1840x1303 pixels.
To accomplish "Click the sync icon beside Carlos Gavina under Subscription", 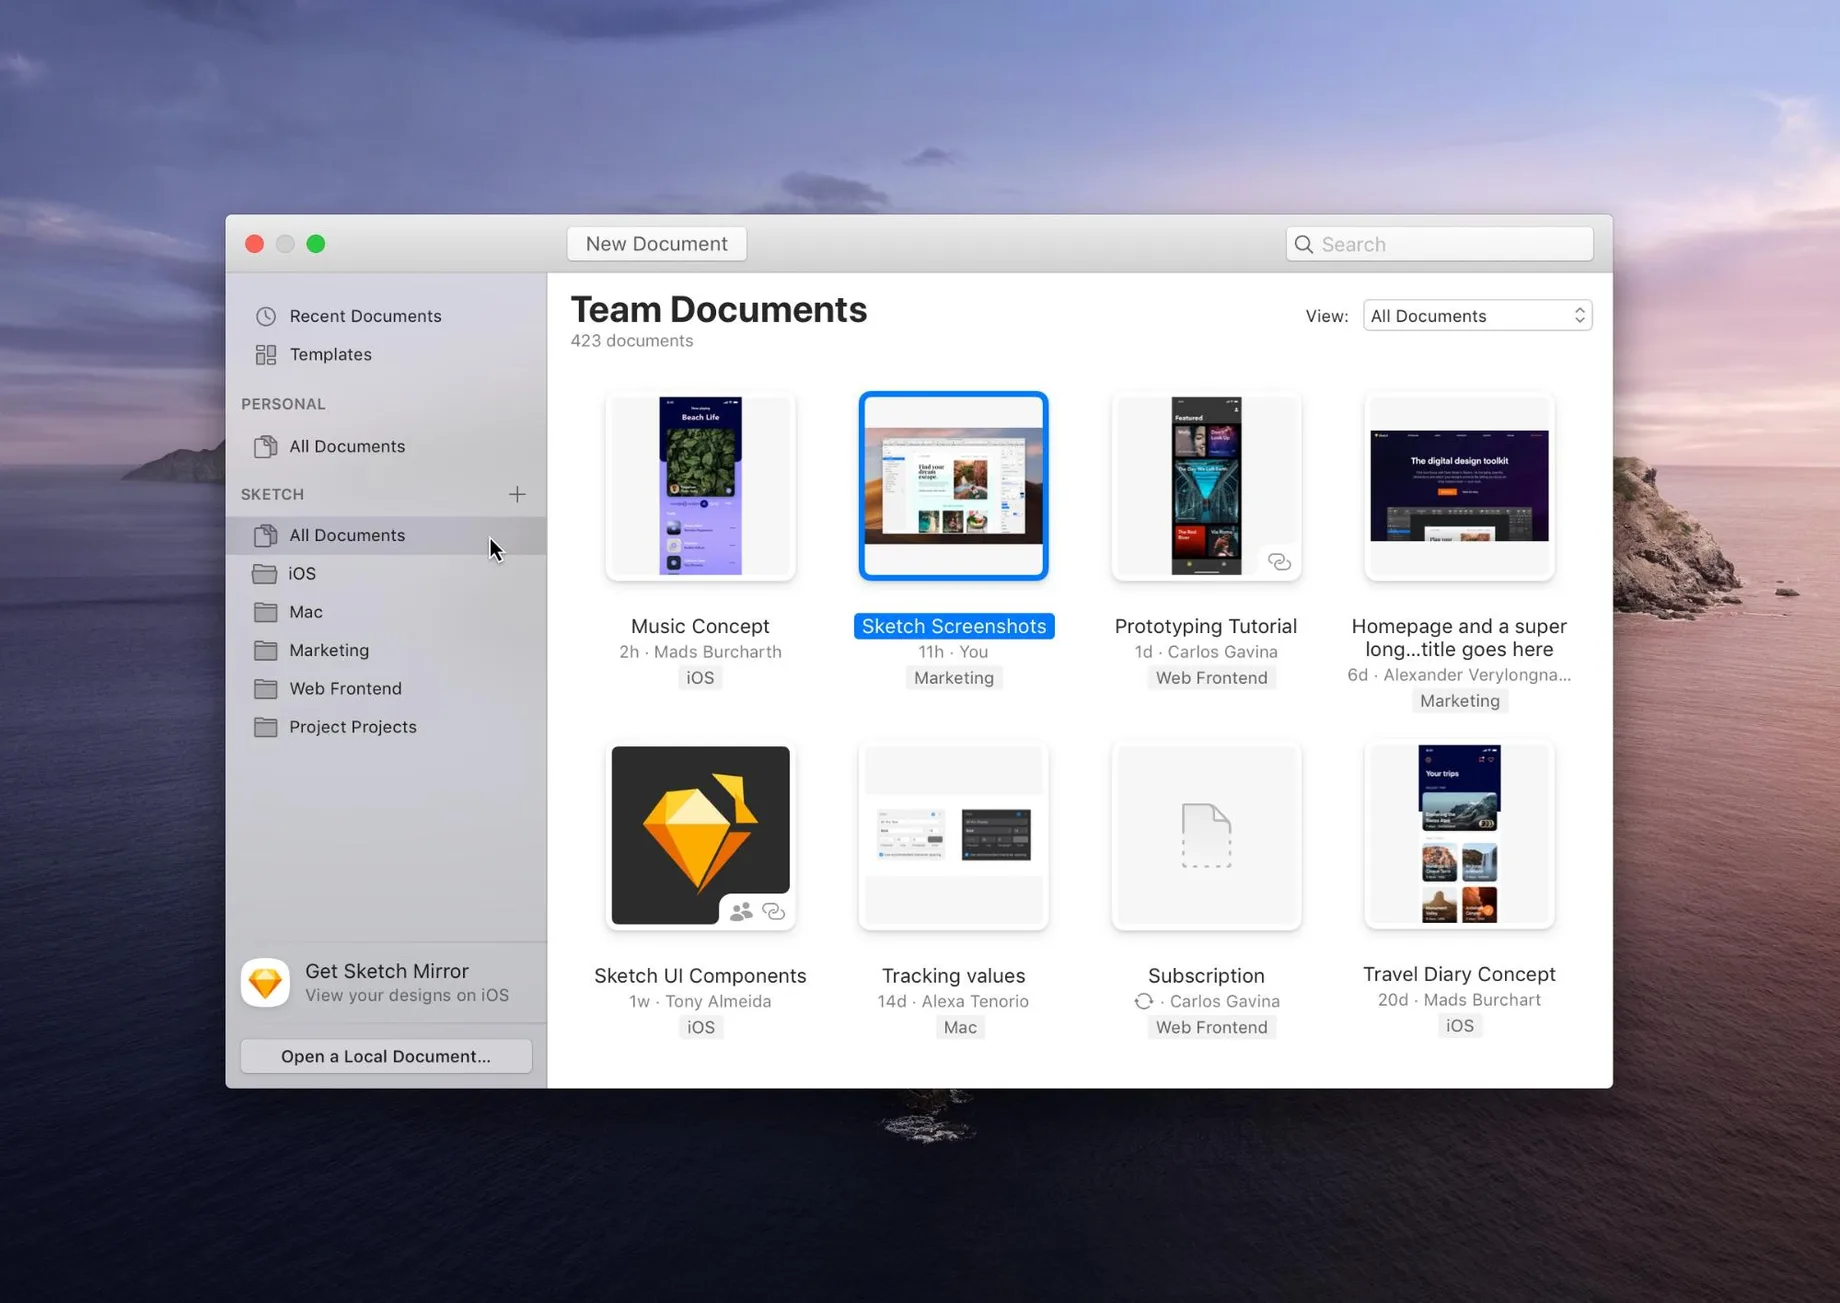I will pyautogui.click(x=1144, y=1001).
